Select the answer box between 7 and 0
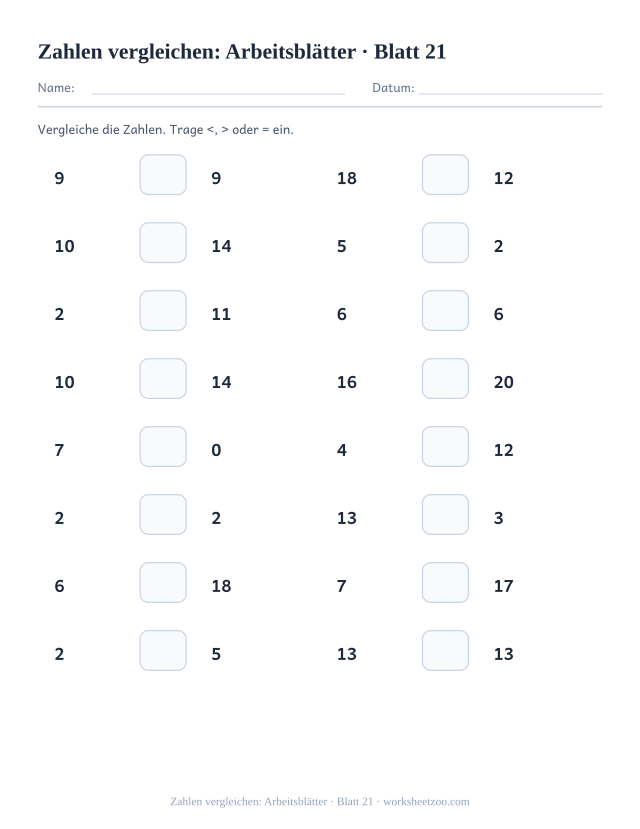640x829 pixels. coord(163,447)
